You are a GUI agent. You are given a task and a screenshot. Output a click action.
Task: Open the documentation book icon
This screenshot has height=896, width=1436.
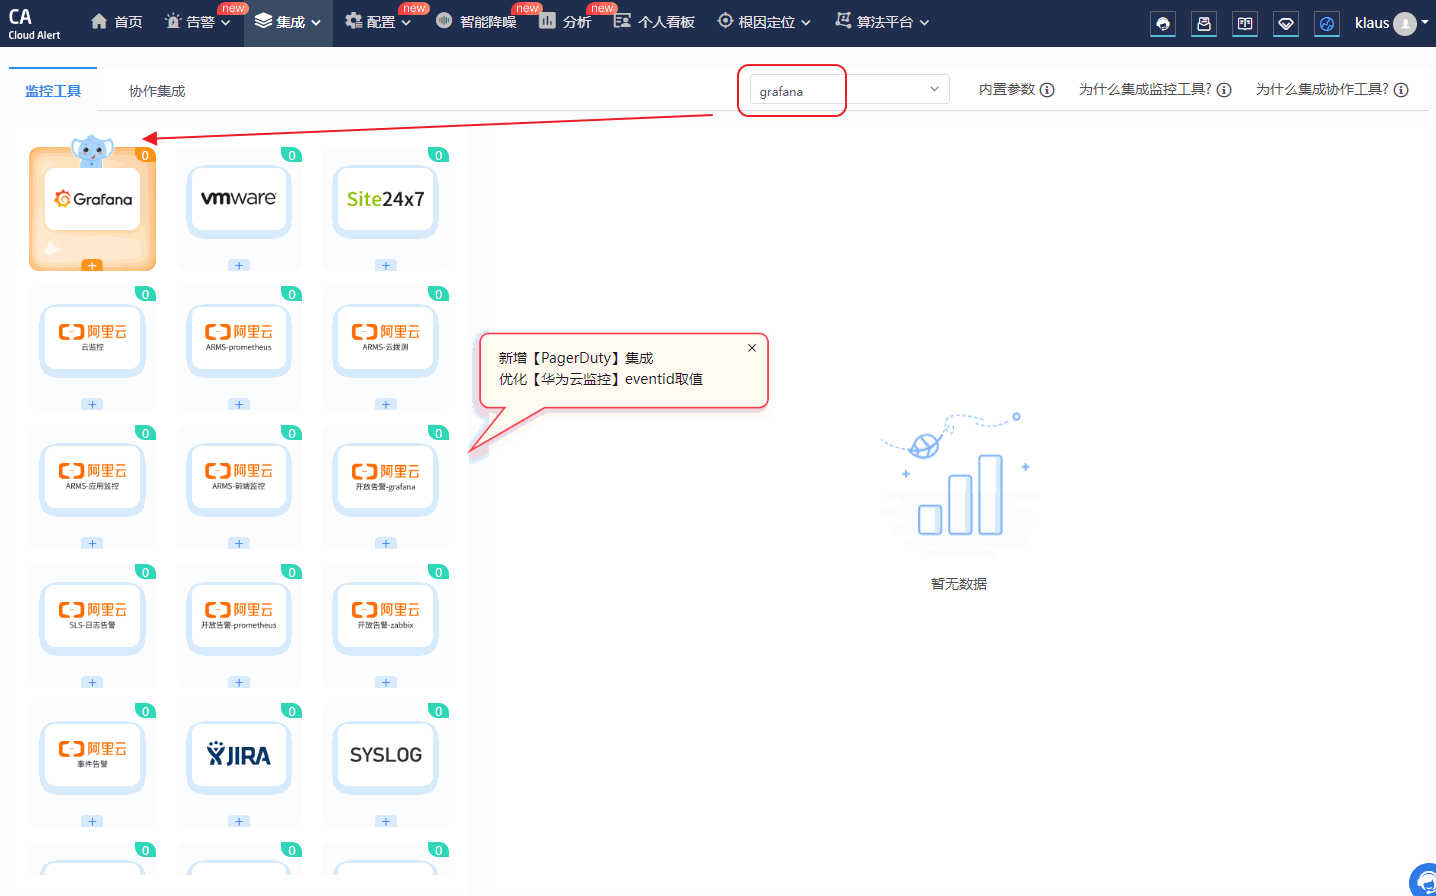click(x=1245, y=23)
